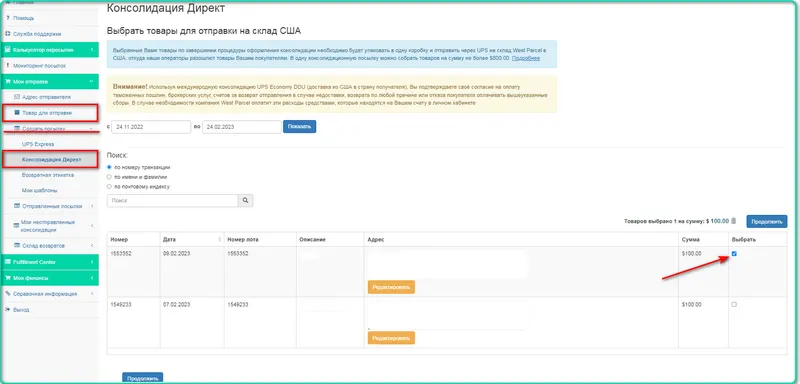
Task: Click the question mark icon next to Помощь
Action: coord(7,18)
